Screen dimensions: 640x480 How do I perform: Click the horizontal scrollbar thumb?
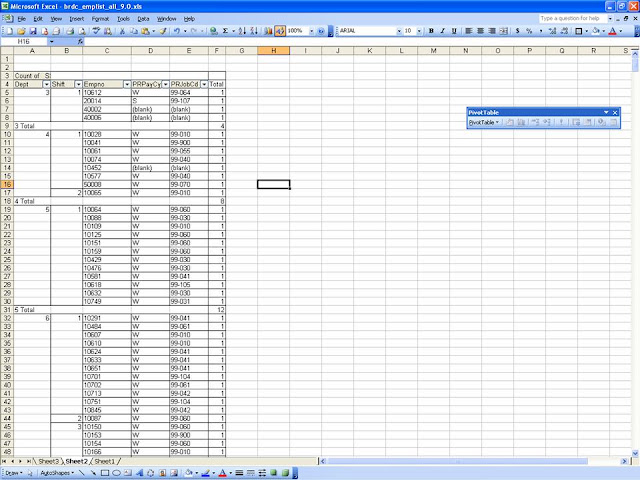click(x=457, y=461)
